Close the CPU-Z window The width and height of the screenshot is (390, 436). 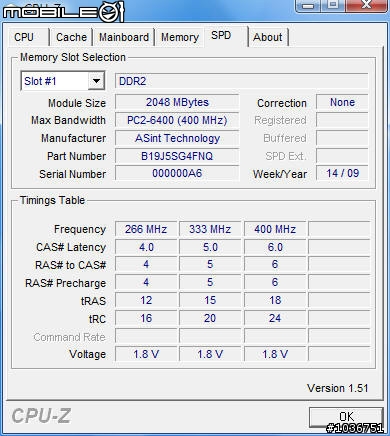point(366,5)
